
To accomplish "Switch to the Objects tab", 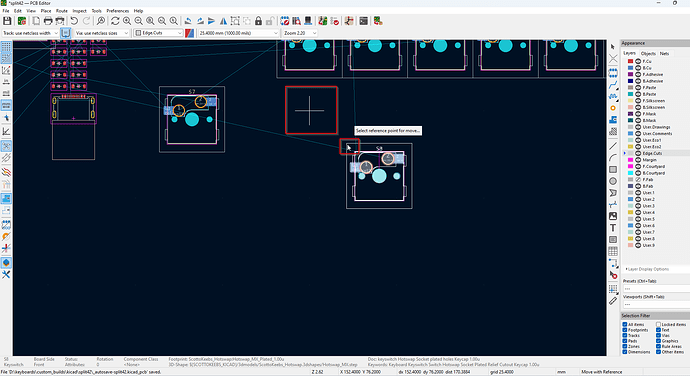I will pos(648,53).
